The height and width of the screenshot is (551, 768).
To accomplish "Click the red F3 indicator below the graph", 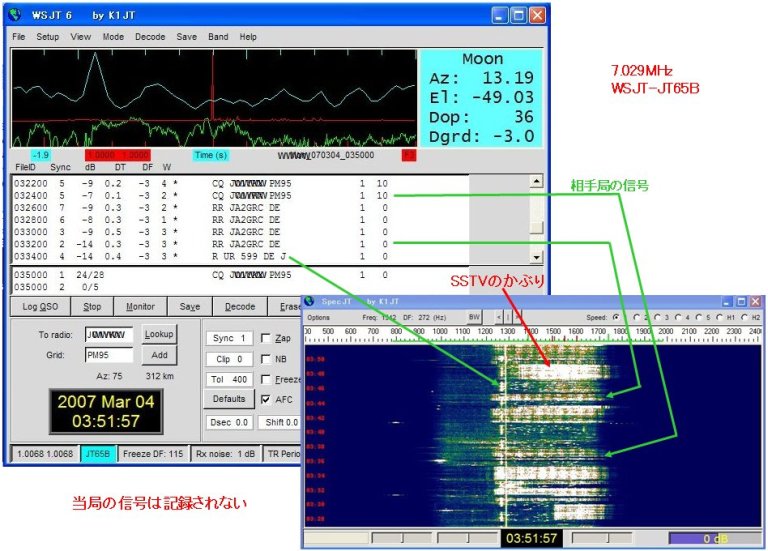I will 409,155.
